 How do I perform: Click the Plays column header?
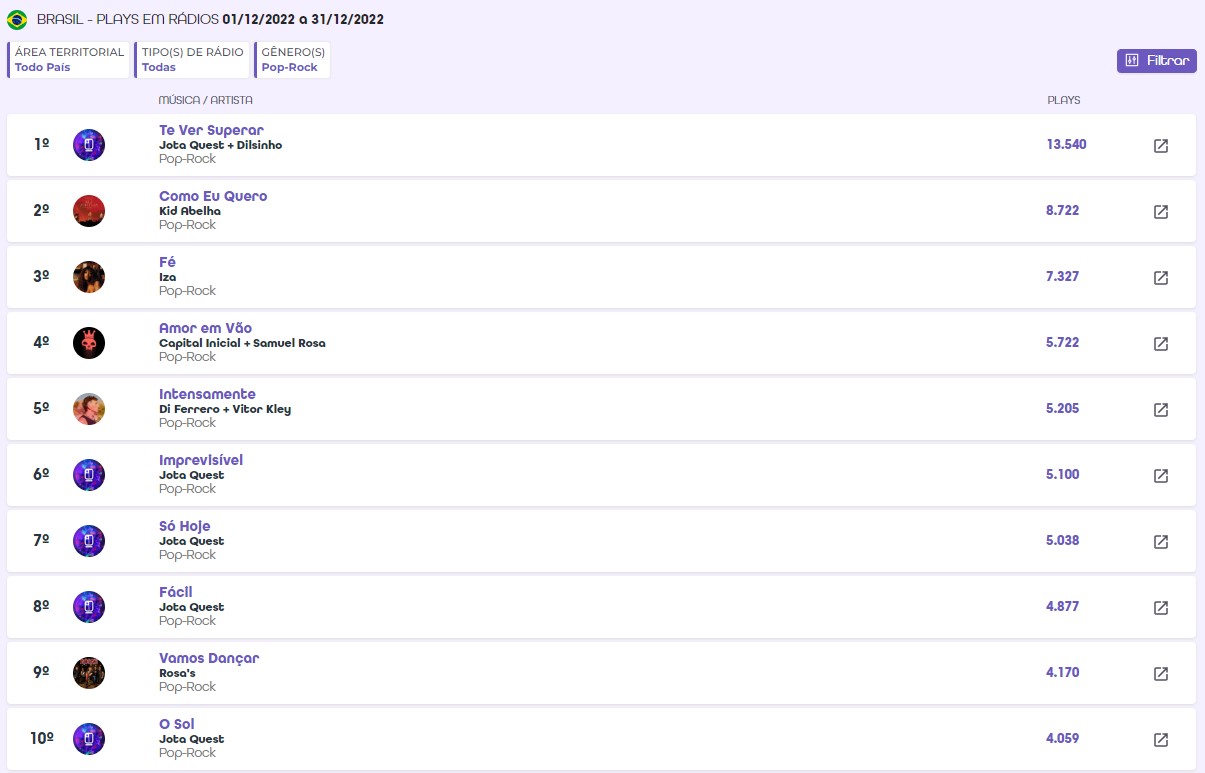pyautogui.click(x=1064, y=100)
